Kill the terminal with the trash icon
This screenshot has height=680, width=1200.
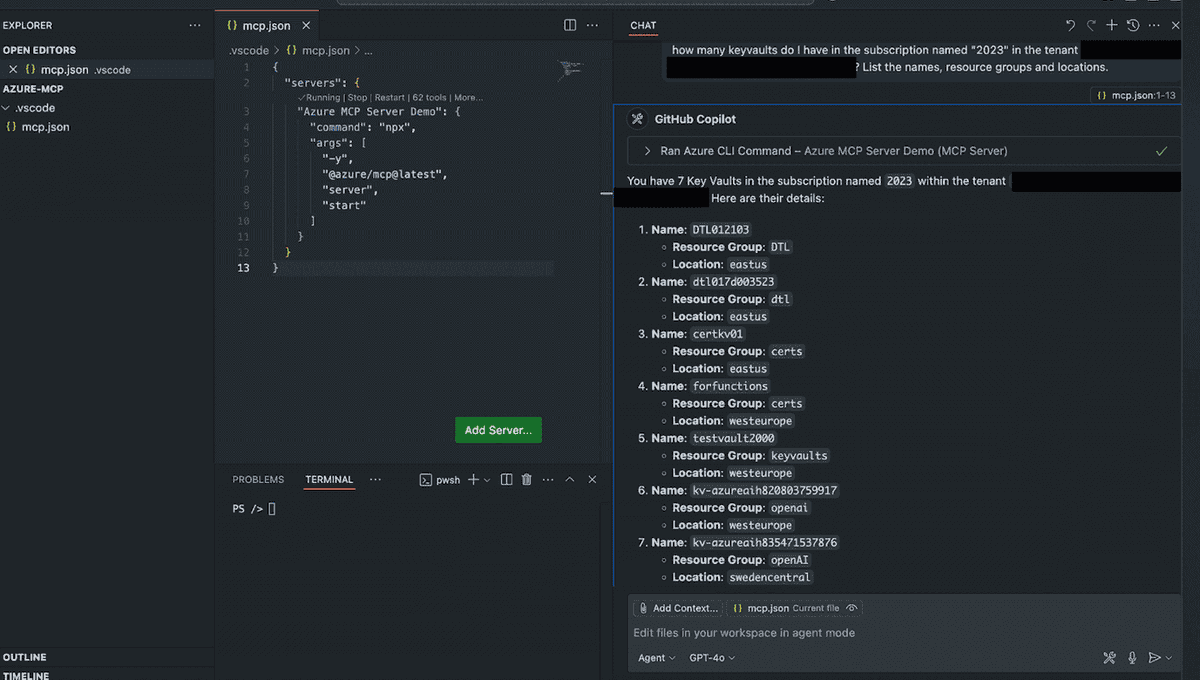point(527,480)
